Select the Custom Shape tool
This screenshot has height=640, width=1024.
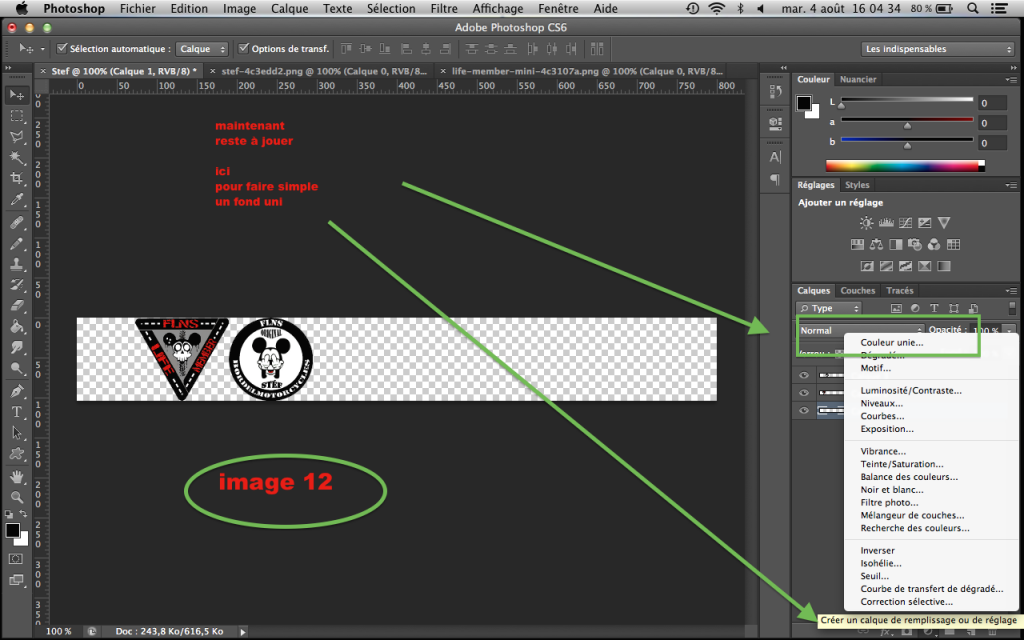tap(17, 454)
